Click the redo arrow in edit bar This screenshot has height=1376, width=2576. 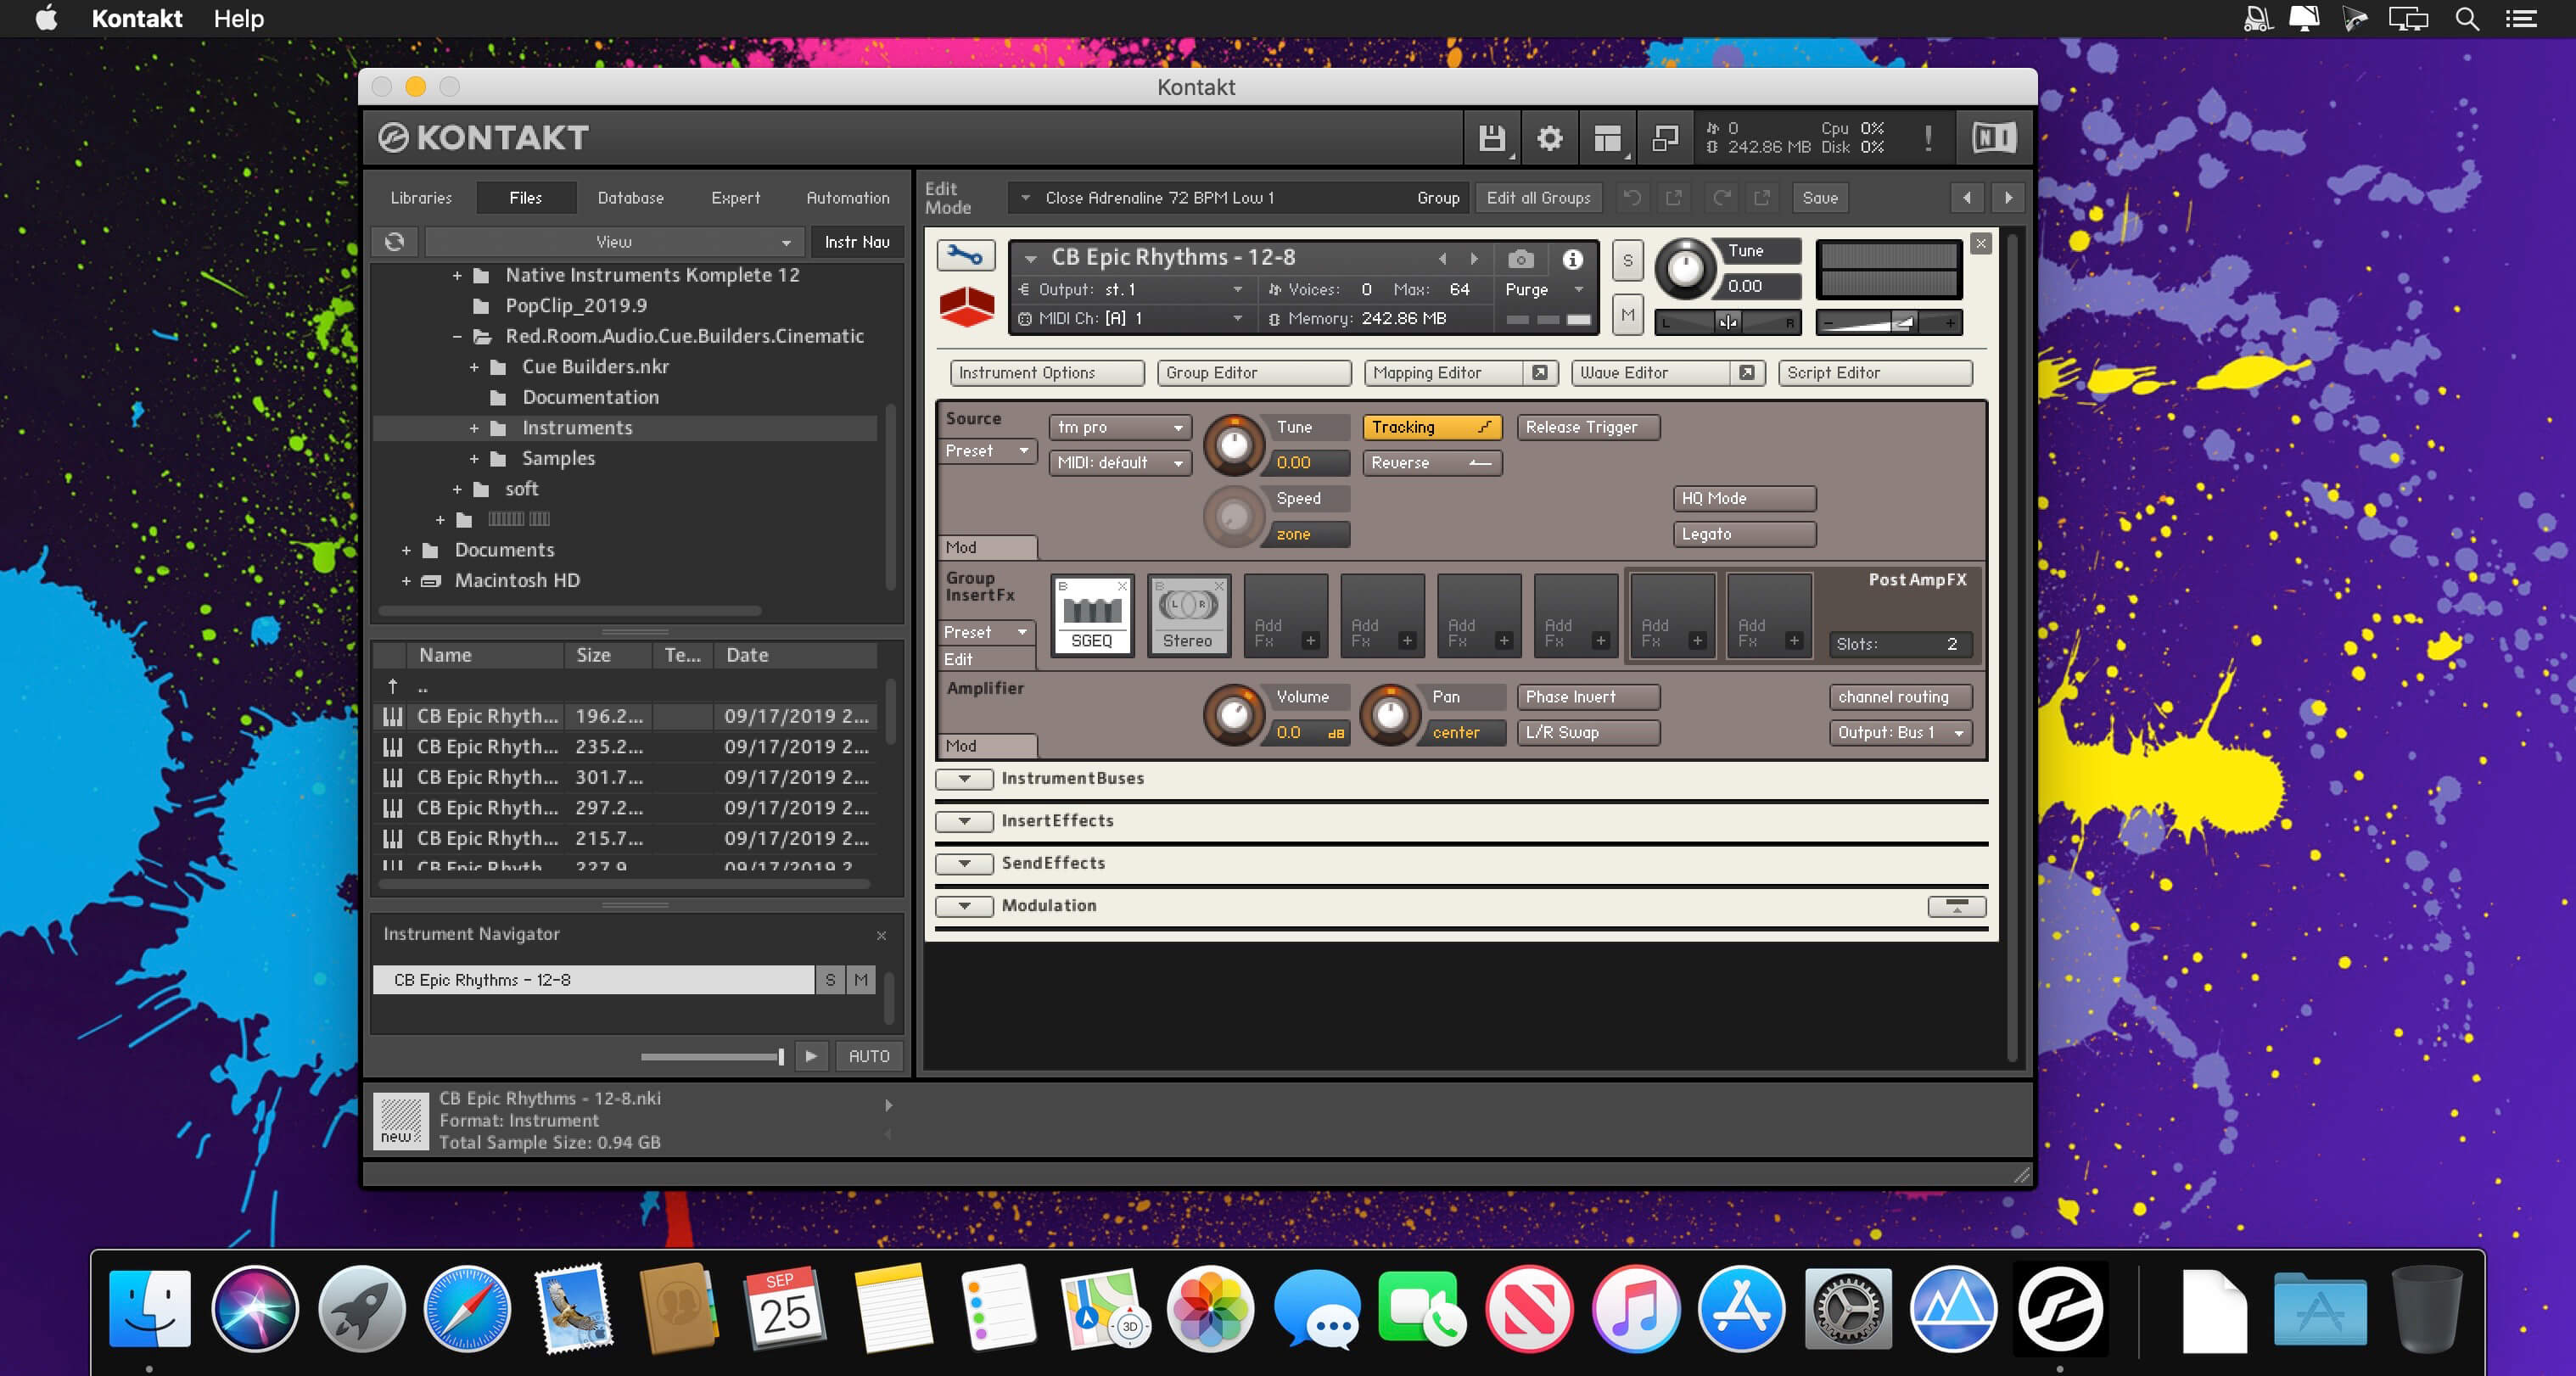click(x=1721, y=198)
